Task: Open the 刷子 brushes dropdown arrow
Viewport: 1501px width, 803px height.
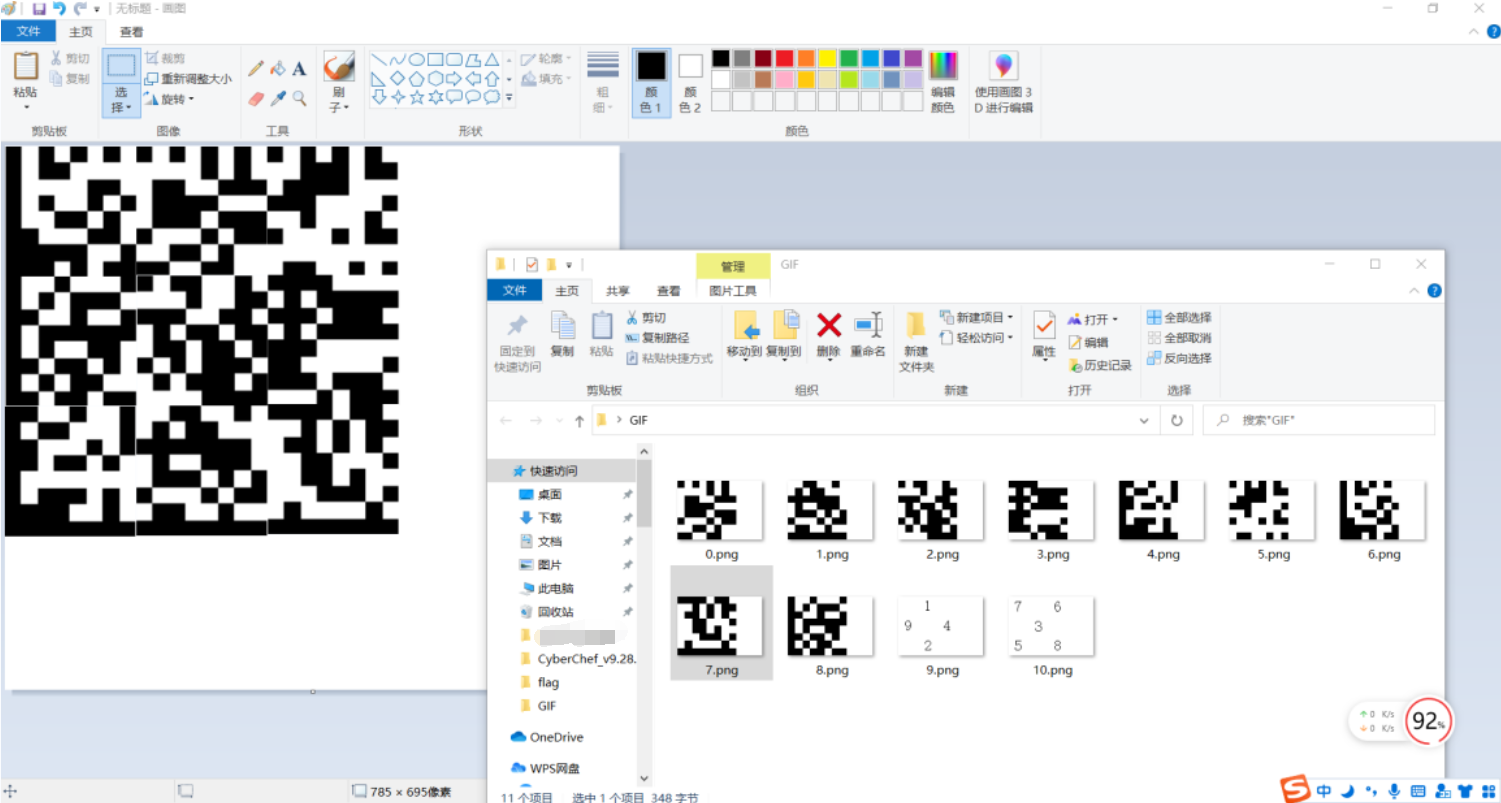Action: tap(346, 107)
